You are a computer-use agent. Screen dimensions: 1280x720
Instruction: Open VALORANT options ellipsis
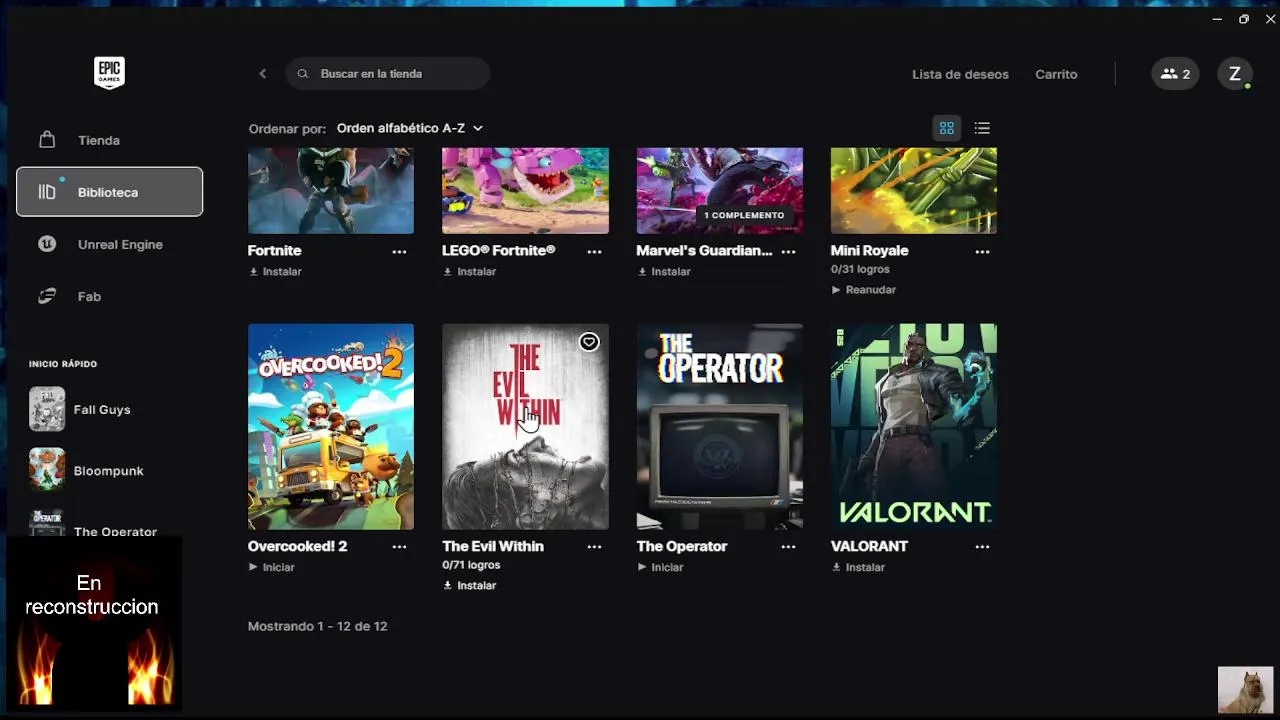pyautogui.click(x=982, y=547)
